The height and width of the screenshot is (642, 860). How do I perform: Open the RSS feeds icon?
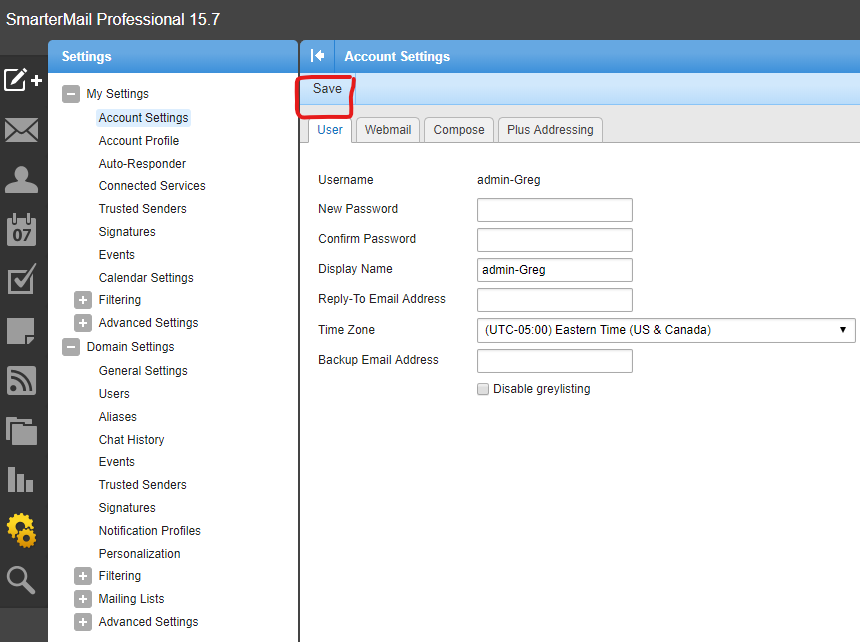[22, 381]
